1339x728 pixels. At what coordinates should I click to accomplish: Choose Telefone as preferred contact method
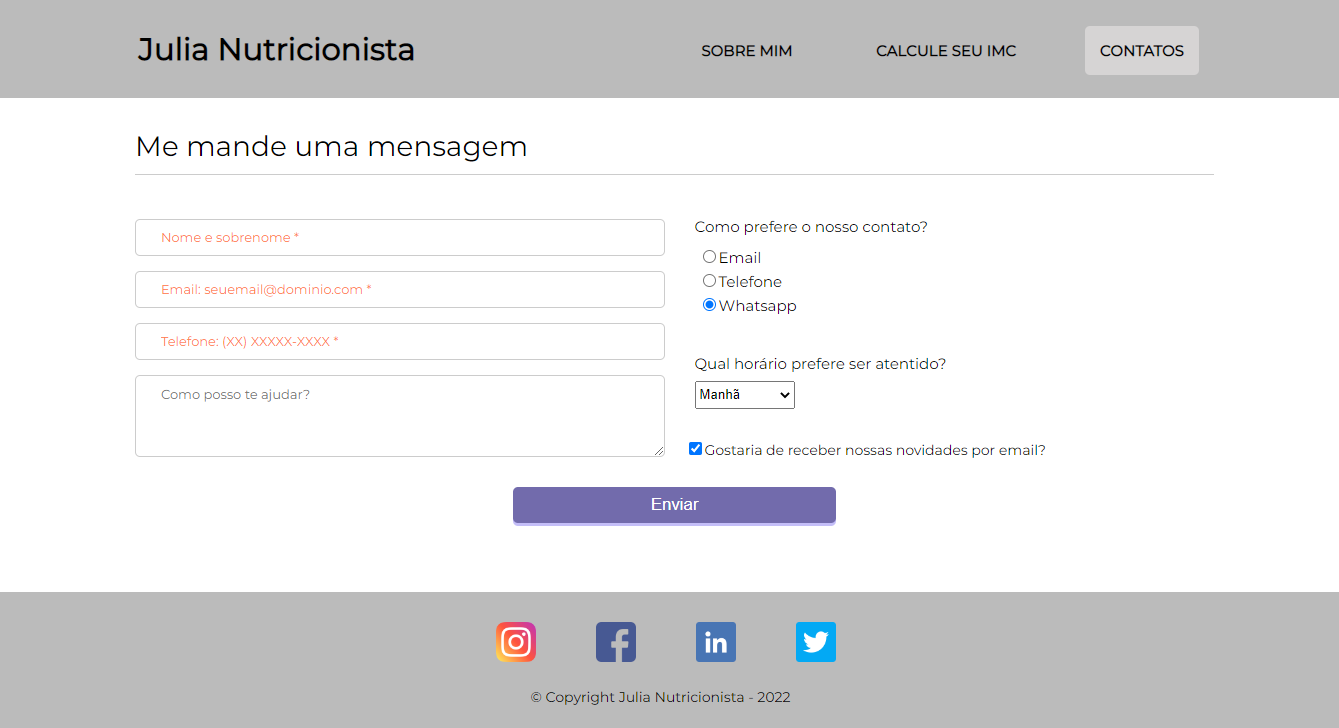(709, 280)
